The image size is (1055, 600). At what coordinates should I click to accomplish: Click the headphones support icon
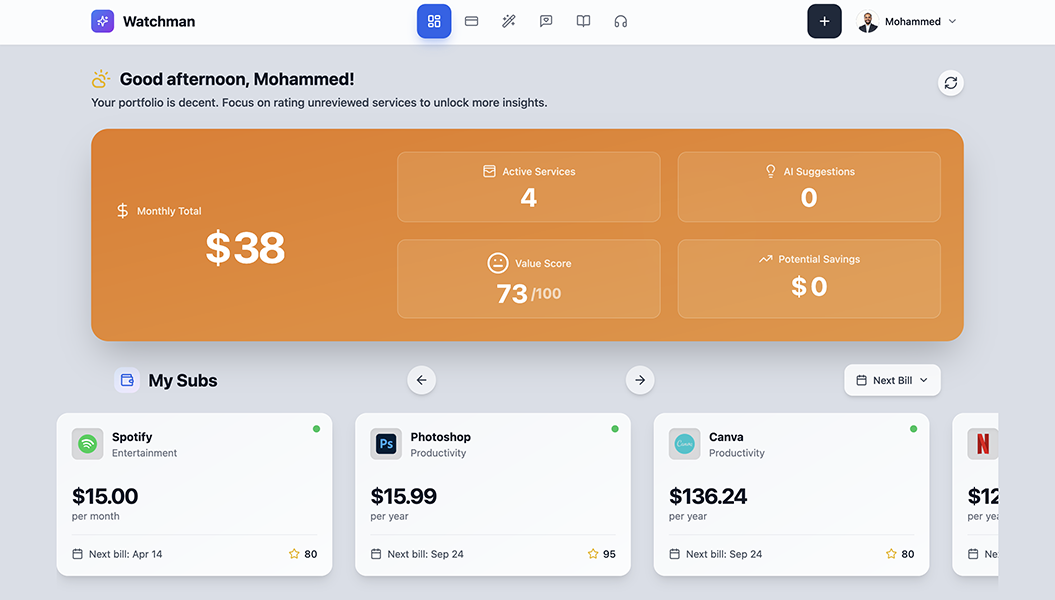click(620, 21)
